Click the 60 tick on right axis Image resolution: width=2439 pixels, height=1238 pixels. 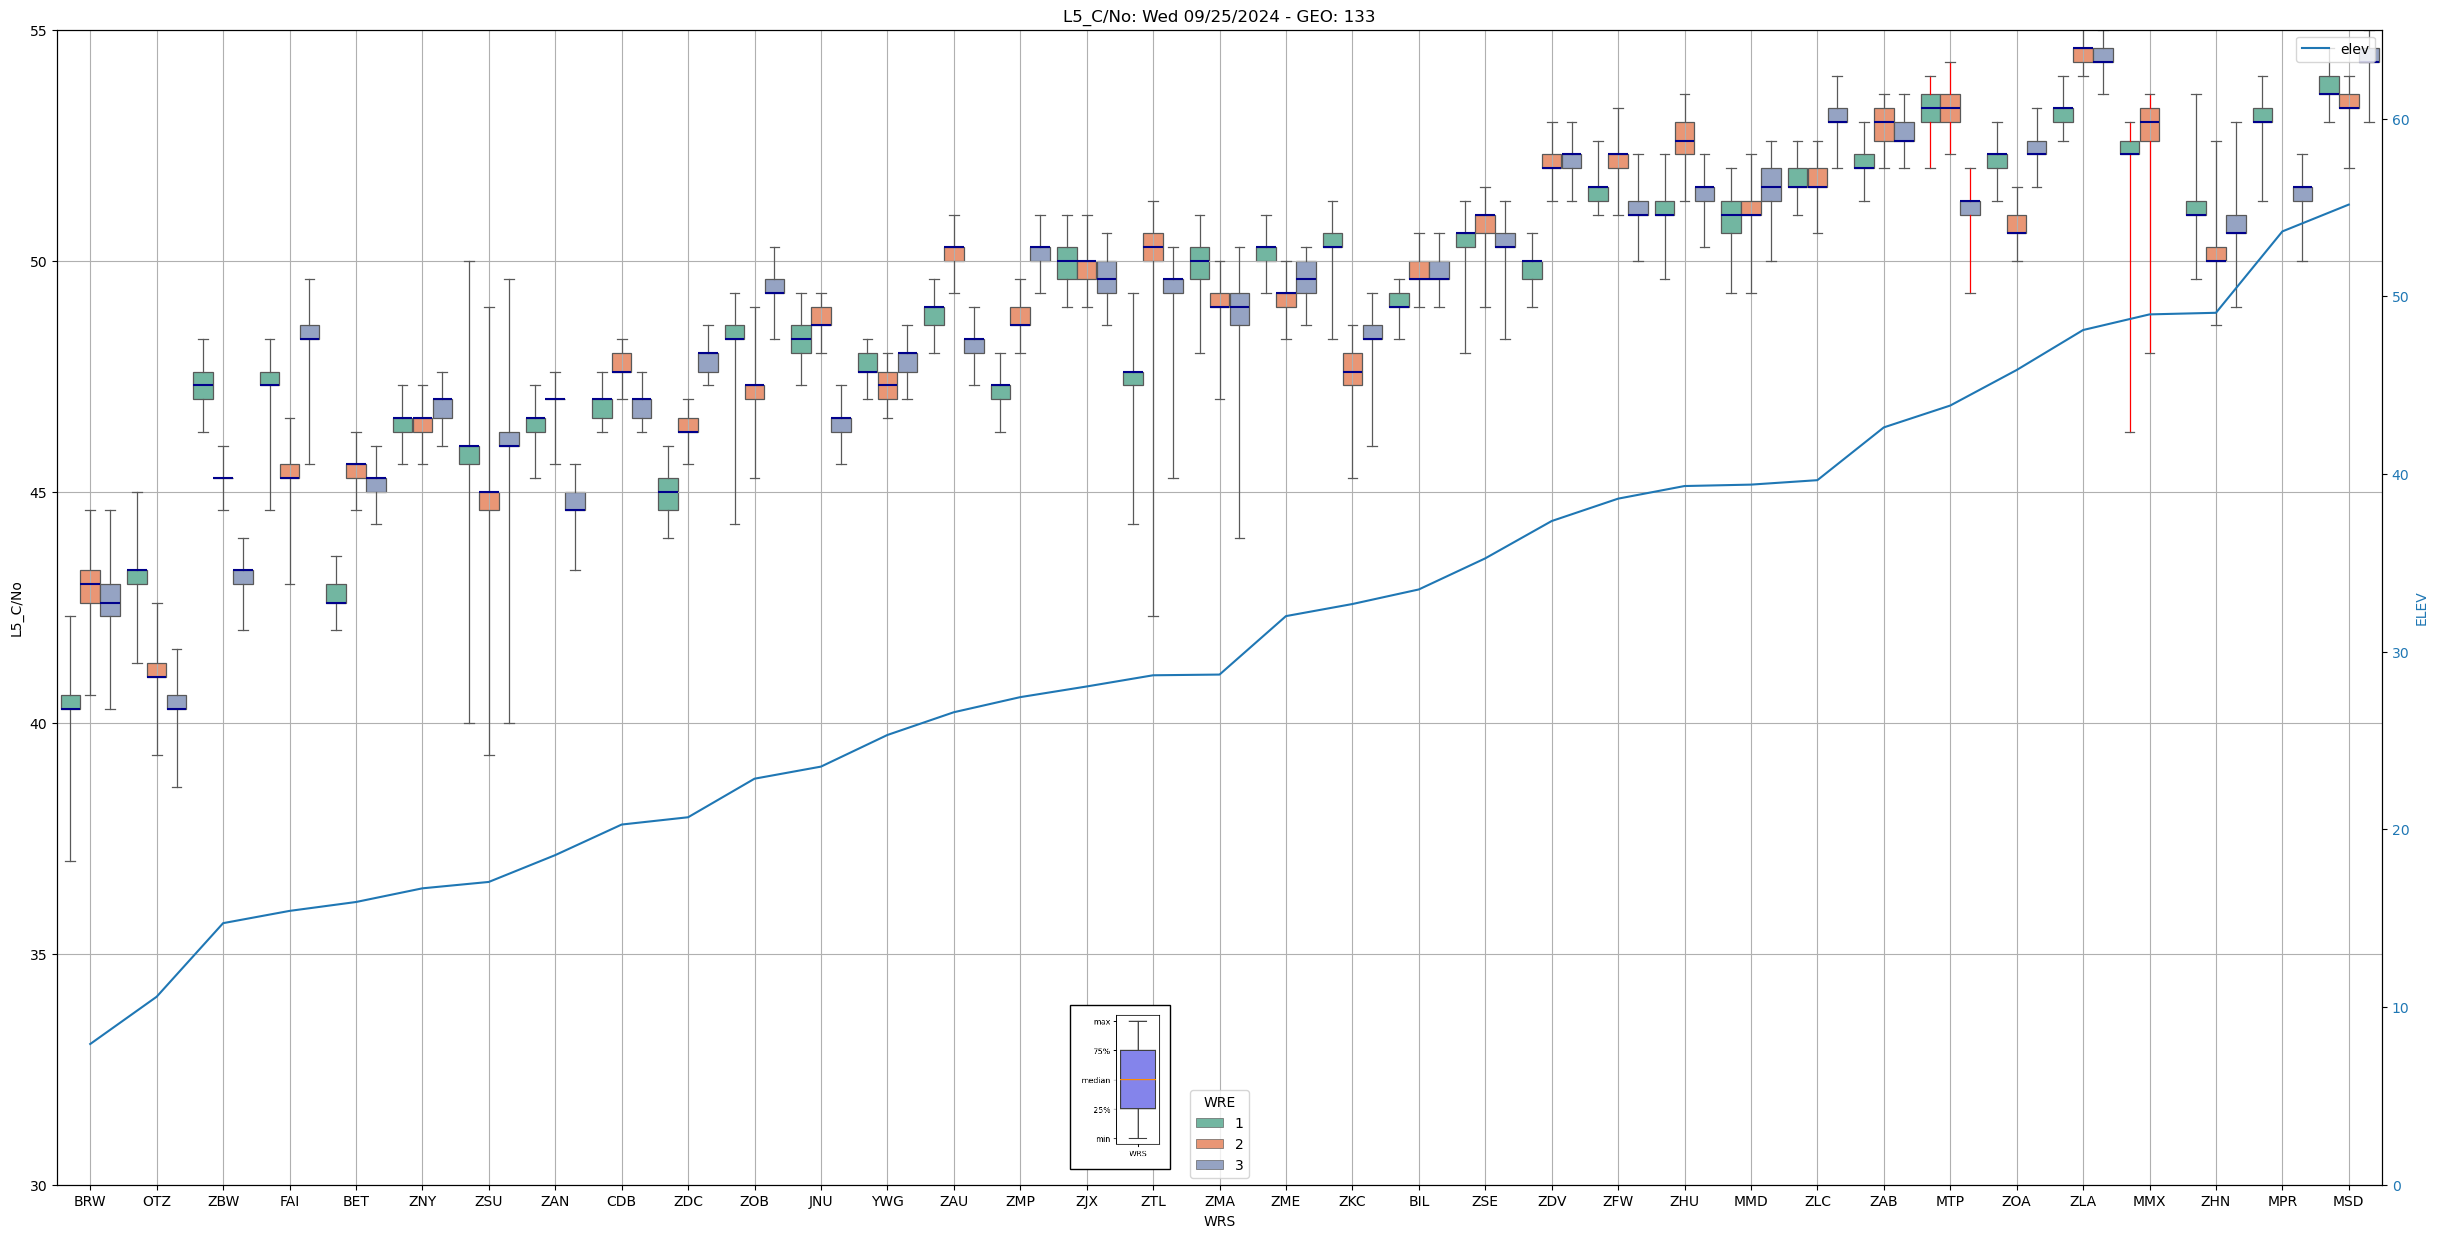2400,120
